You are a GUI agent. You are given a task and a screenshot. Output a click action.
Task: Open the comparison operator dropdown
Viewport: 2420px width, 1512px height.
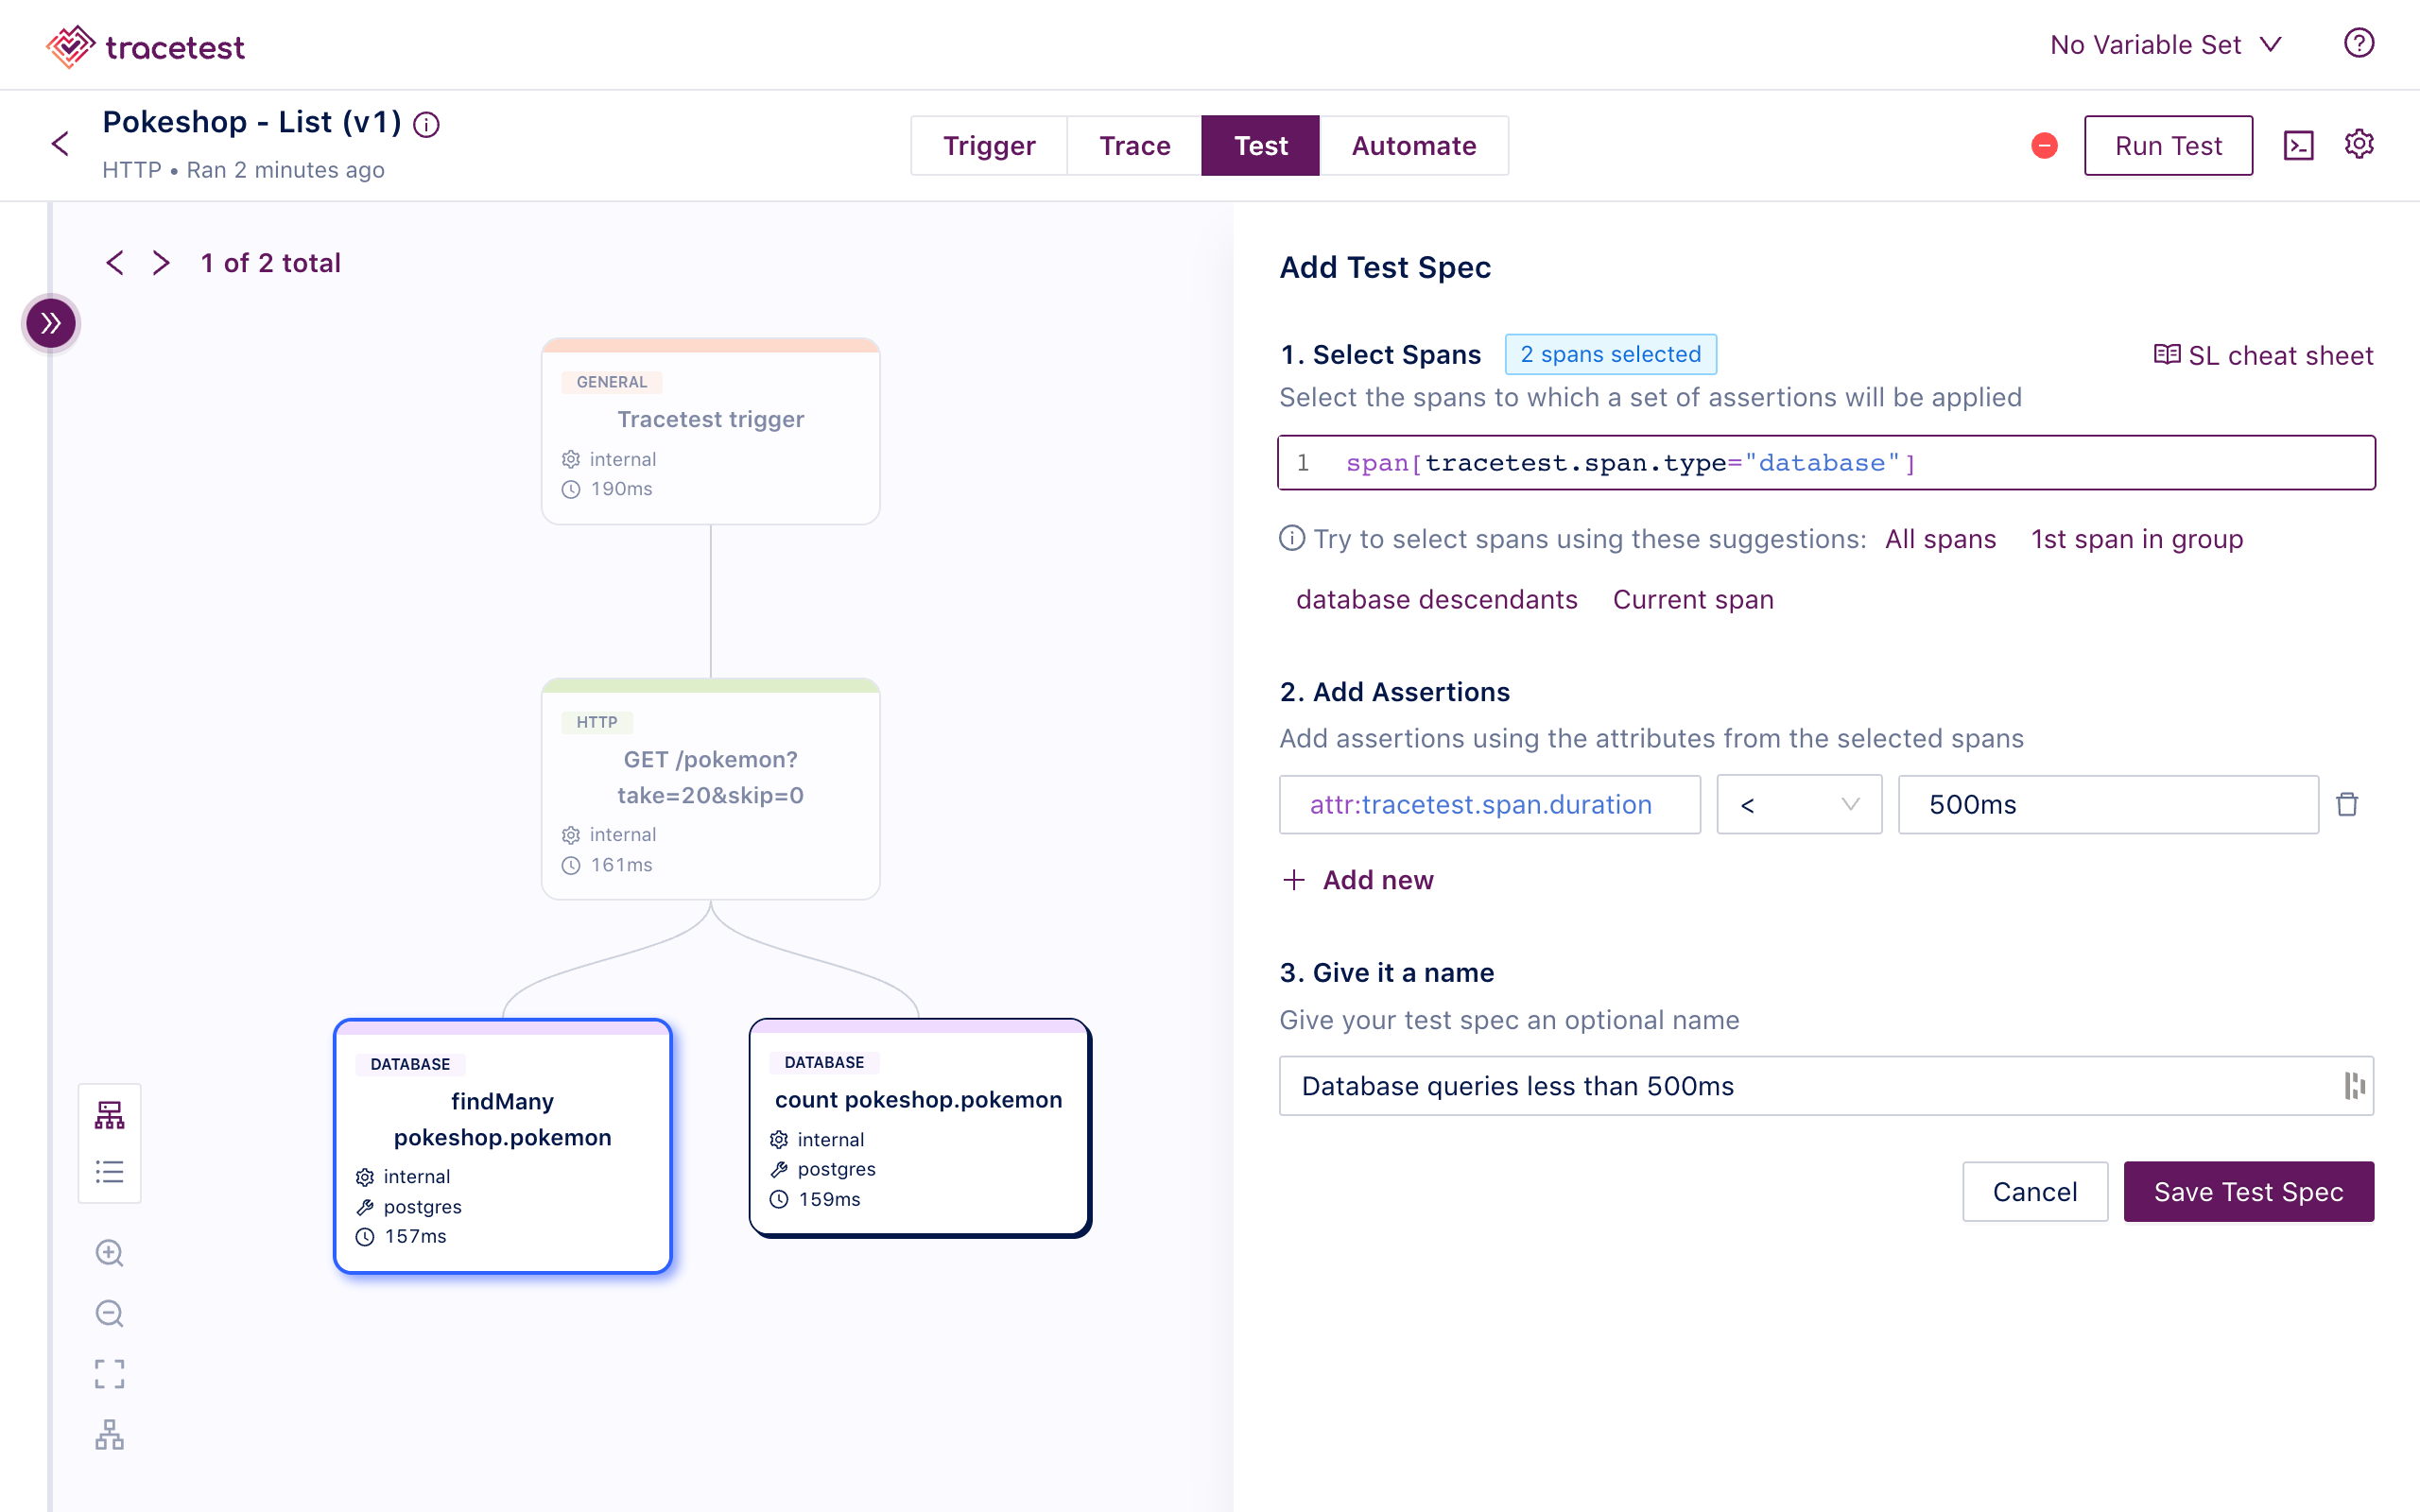coord(1799,804)
